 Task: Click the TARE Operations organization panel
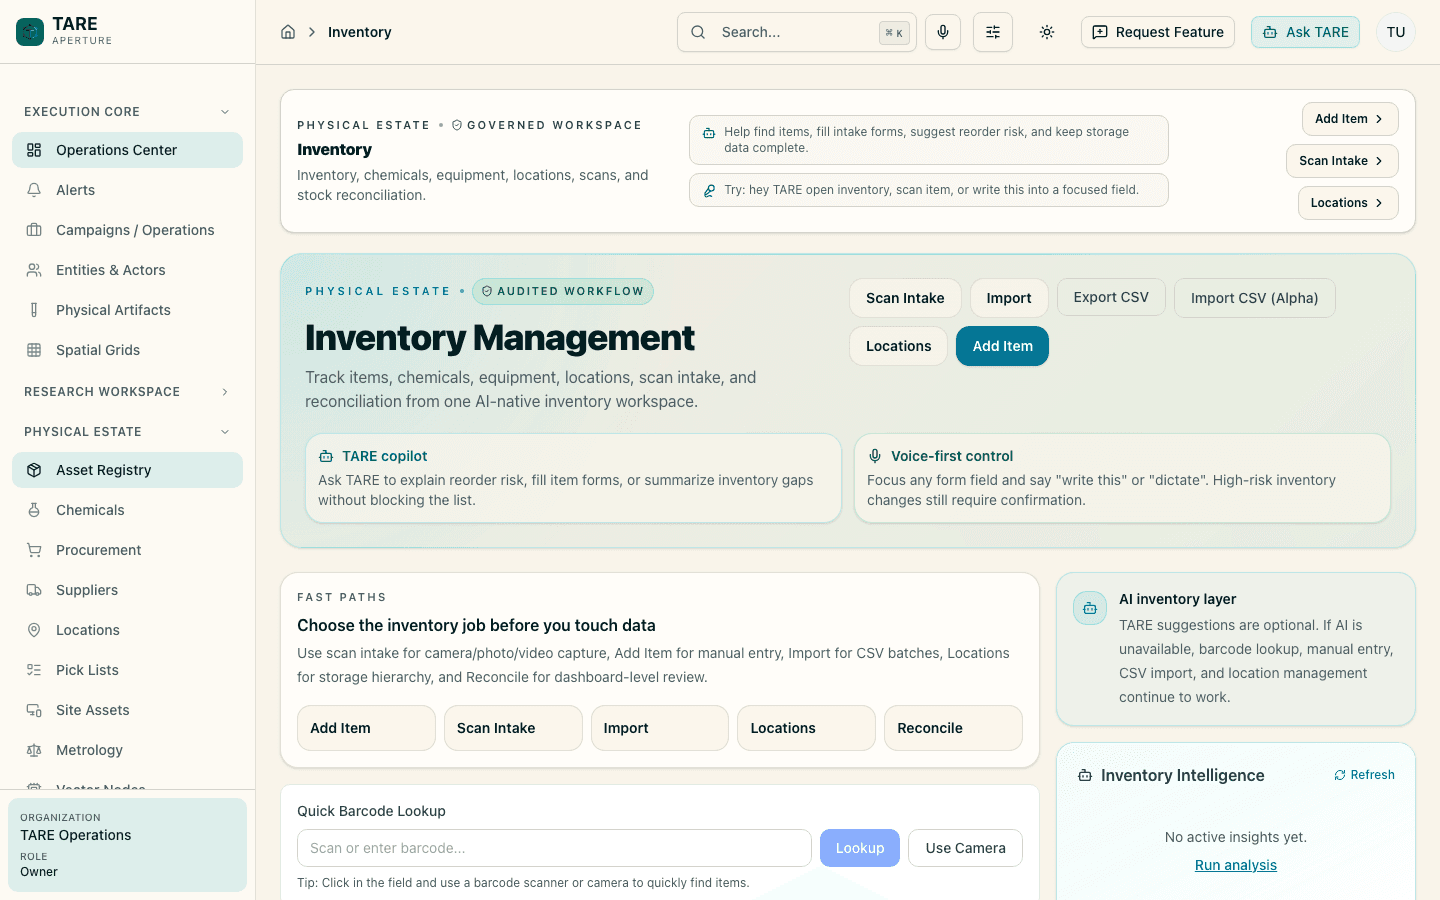[127, 844]
